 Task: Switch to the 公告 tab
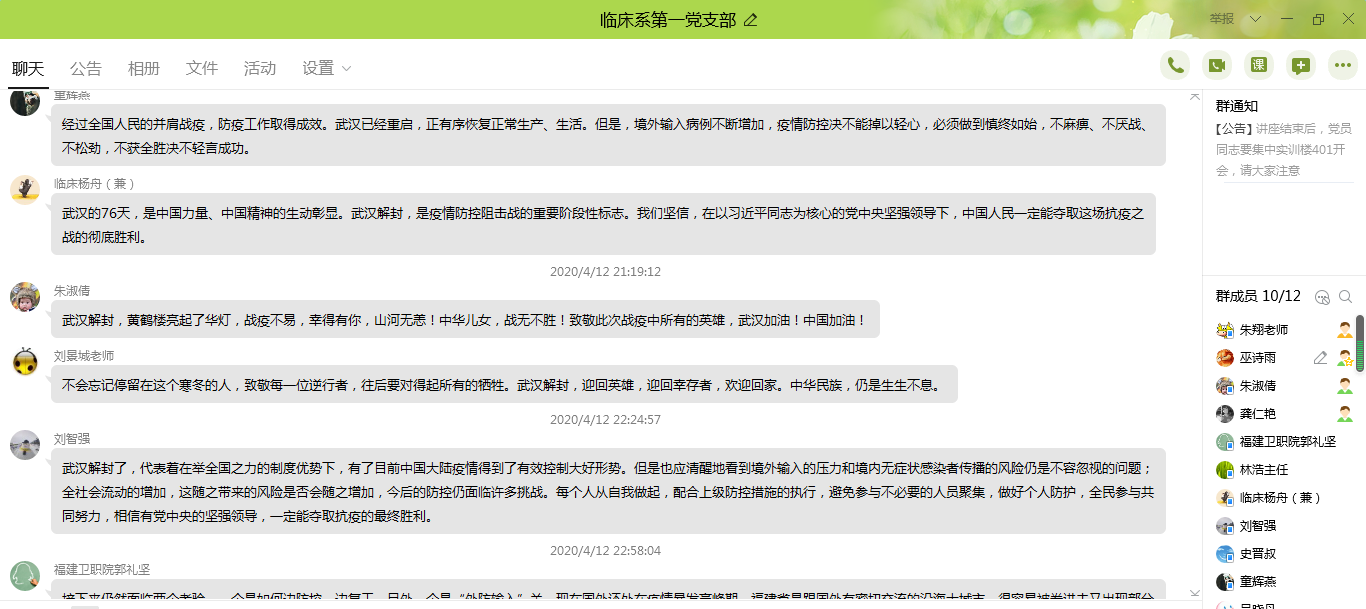[x=86, y=68]
